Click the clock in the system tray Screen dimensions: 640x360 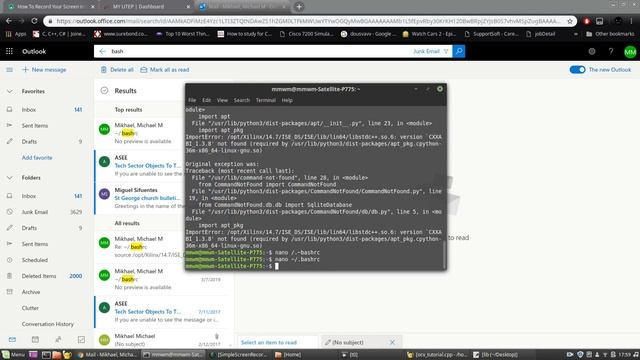[x=624, y=355]
